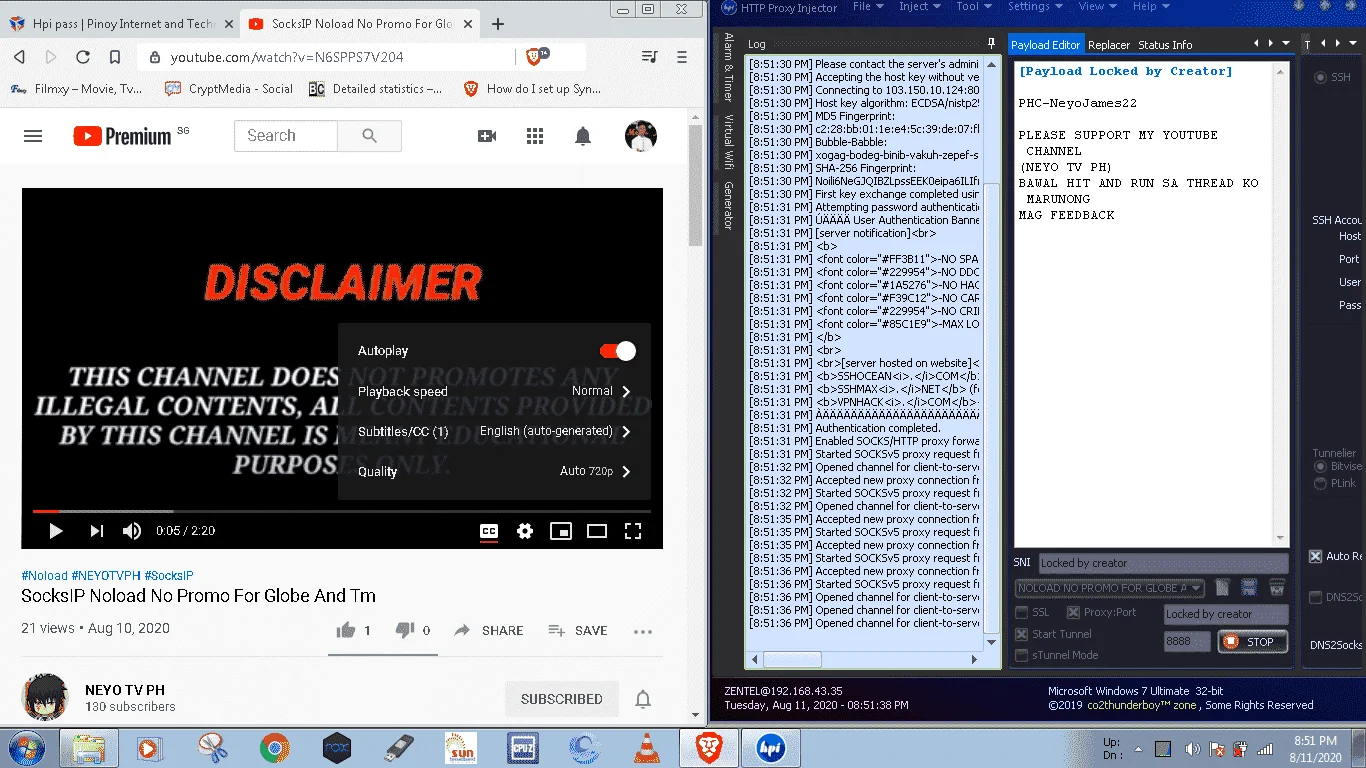Click SHARE under the video
This screenshot has width=1366, height=768.
click(x=489, y=630)
